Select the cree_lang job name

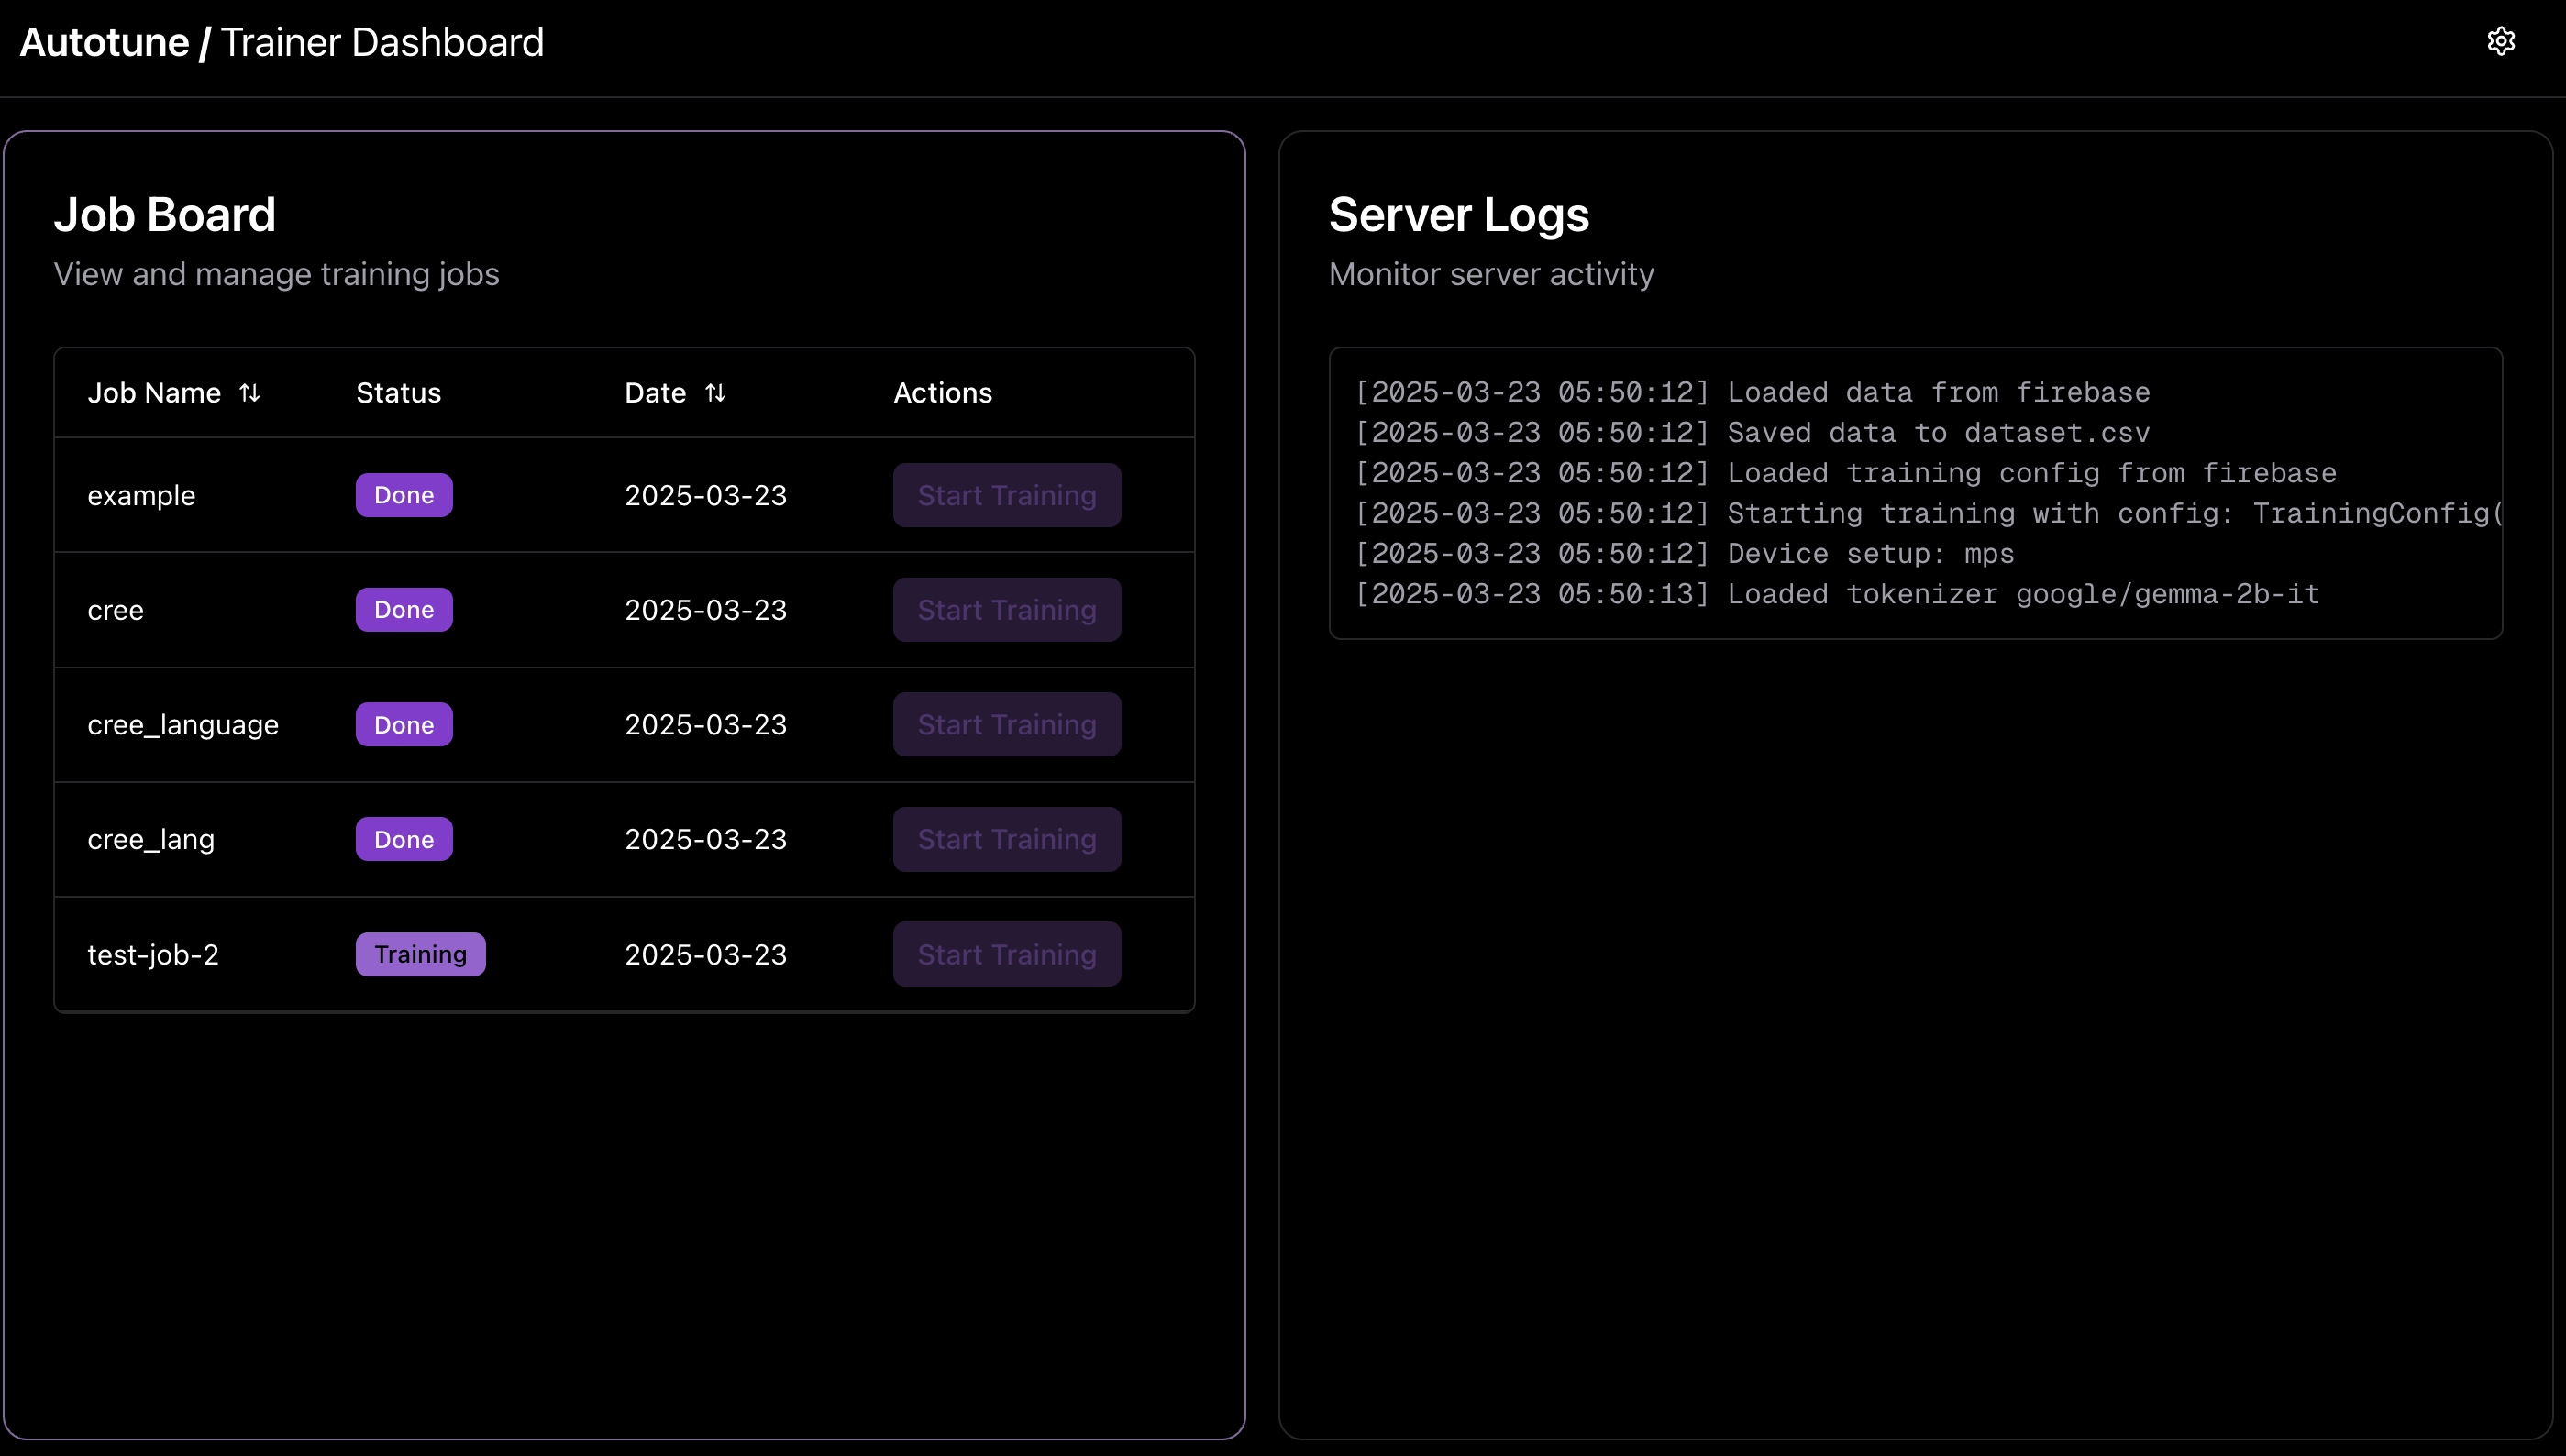click(x=151, y=839)
